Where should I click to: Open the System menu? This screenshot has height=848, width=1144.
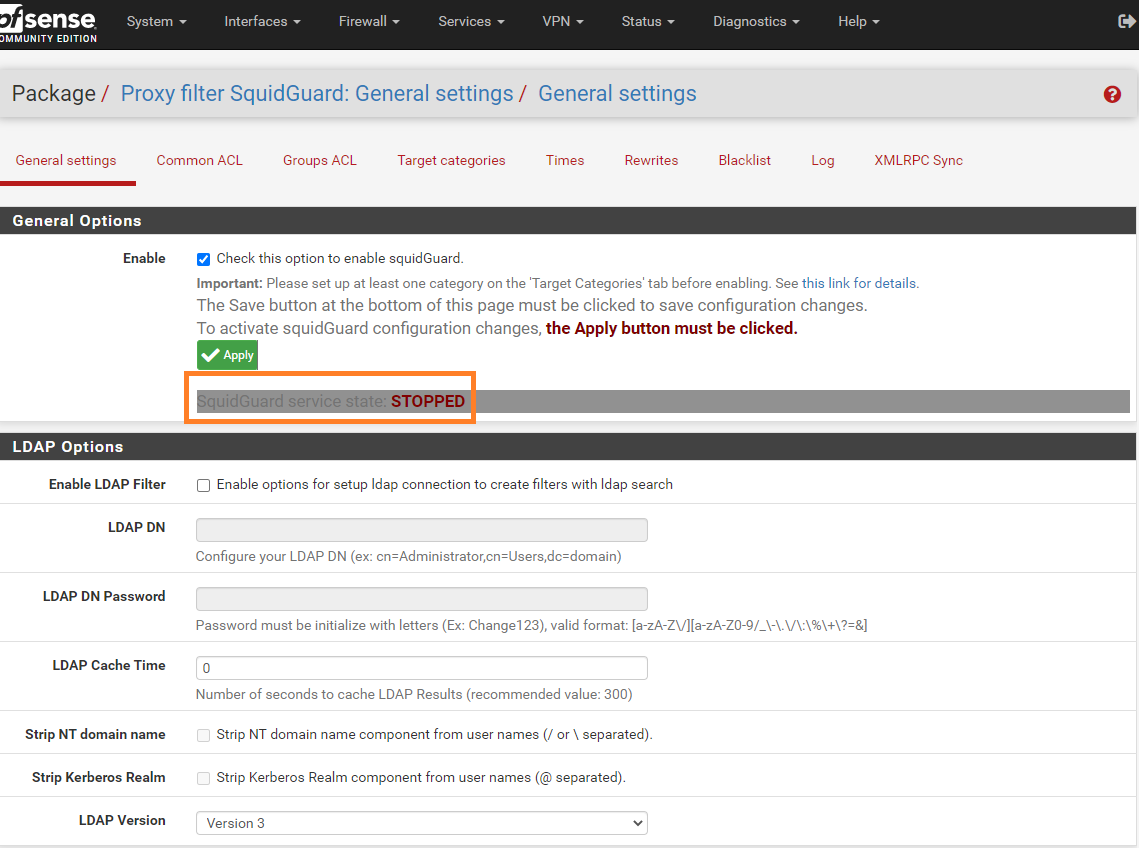[156, 21]
